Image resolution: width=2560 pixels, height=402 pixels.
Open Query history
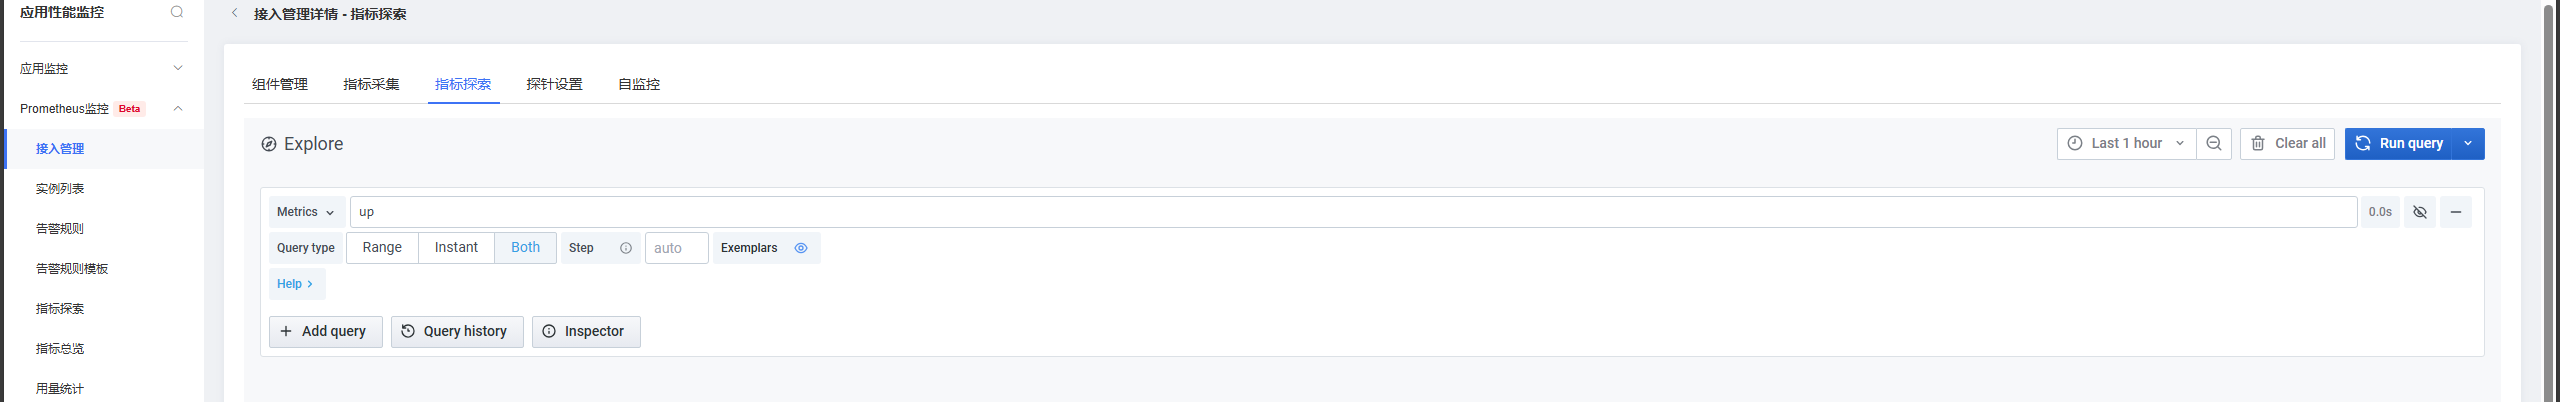[x=457, y=332]
